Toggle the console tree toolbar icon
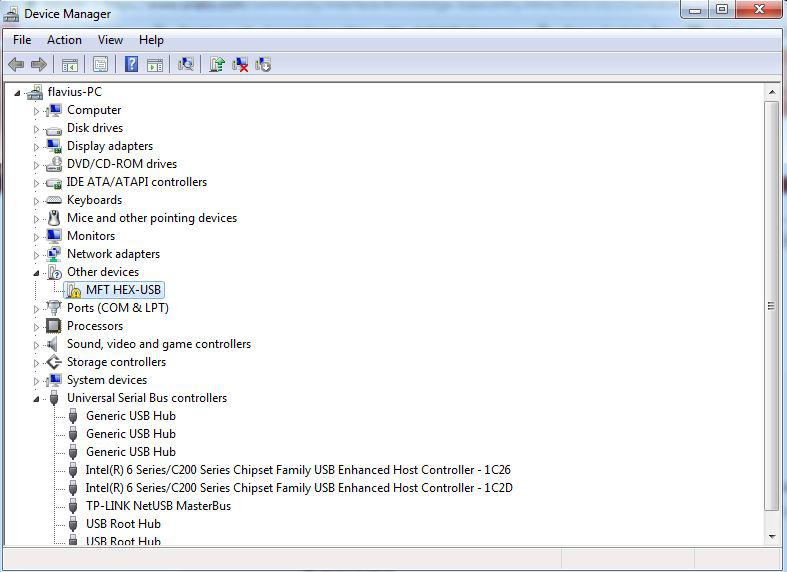Image resolution: width=787 pixels, height=572 pixels. (x=70, y=65)
